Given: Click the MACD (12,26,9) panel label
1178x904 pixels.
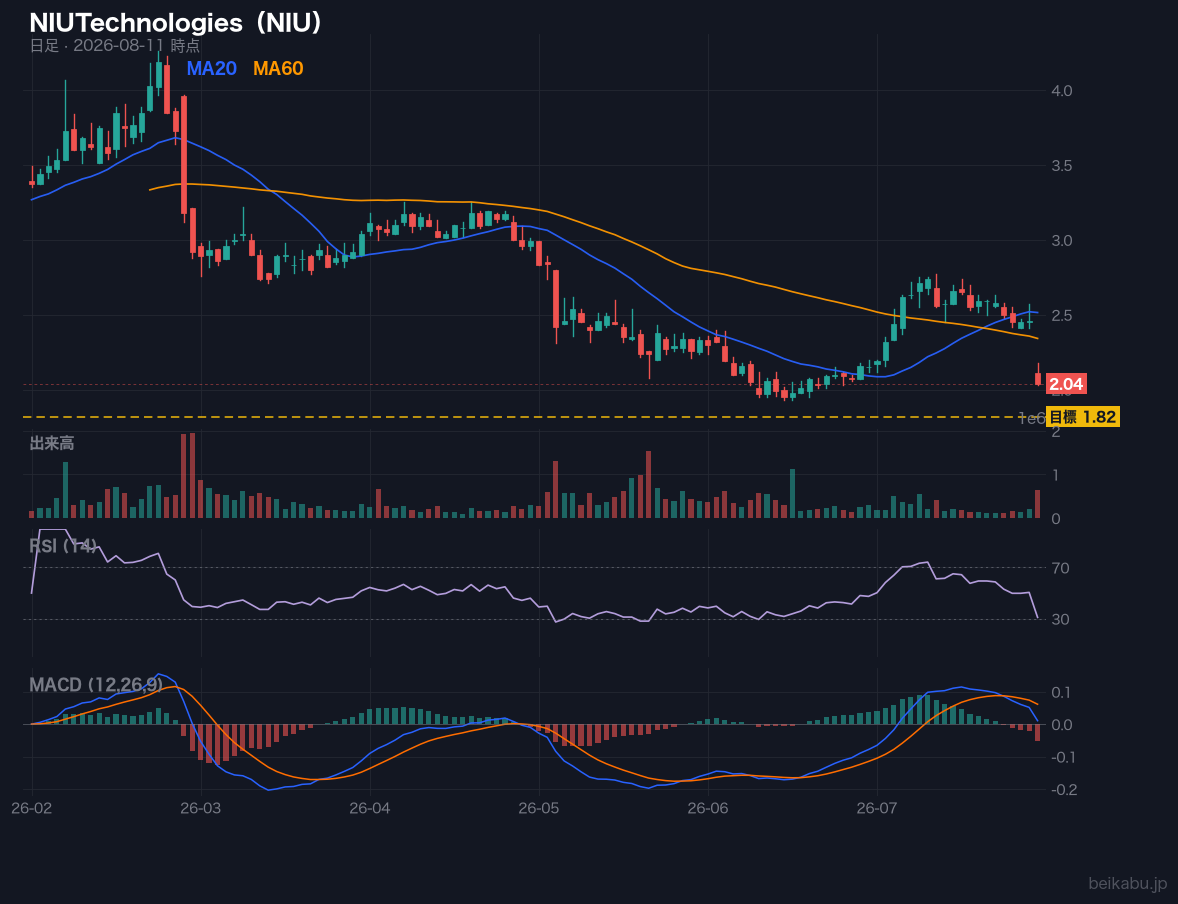Looking at the screenshot, I should click(x=96, y=685).
